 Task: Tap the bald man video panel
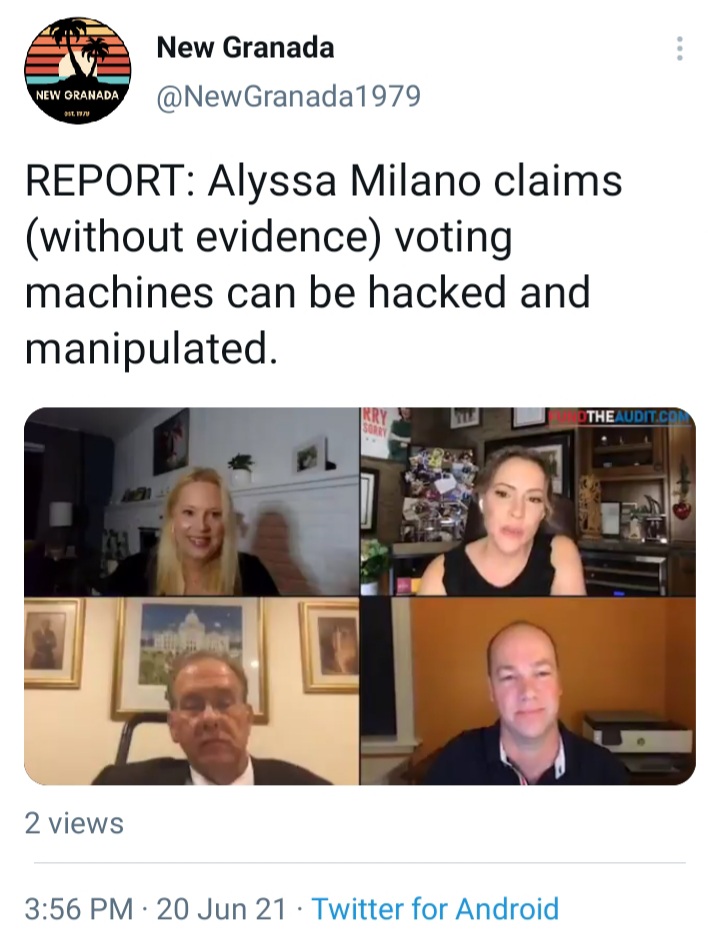(x=528, y=692)
